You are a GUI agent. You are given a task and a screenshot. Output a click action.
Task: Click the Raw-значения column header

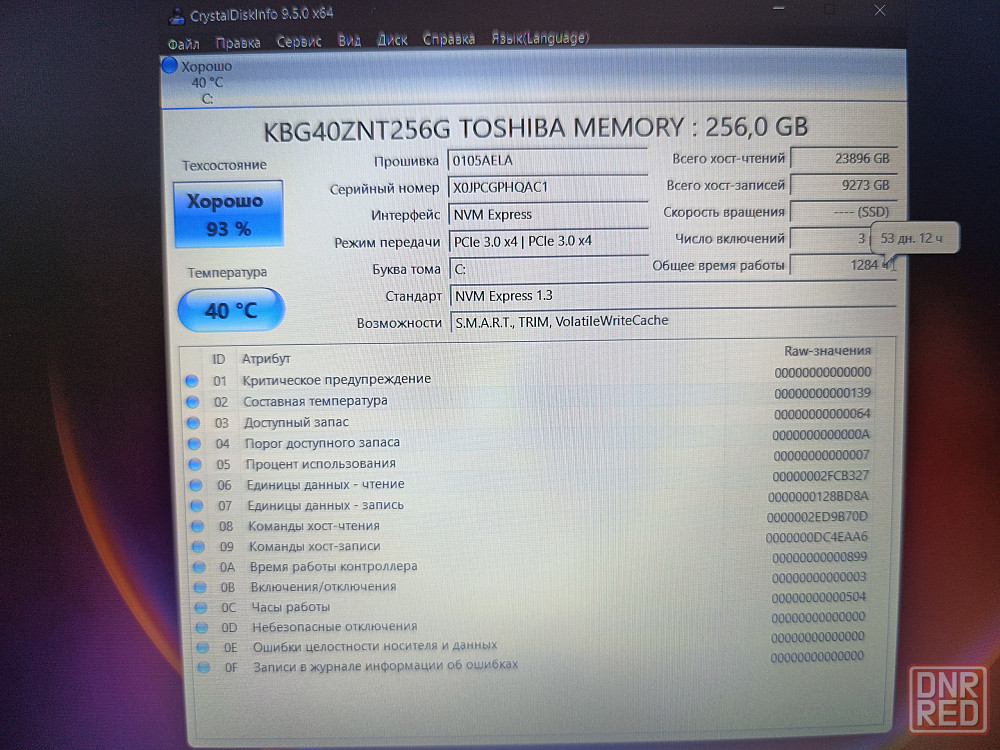pos(827,351)
